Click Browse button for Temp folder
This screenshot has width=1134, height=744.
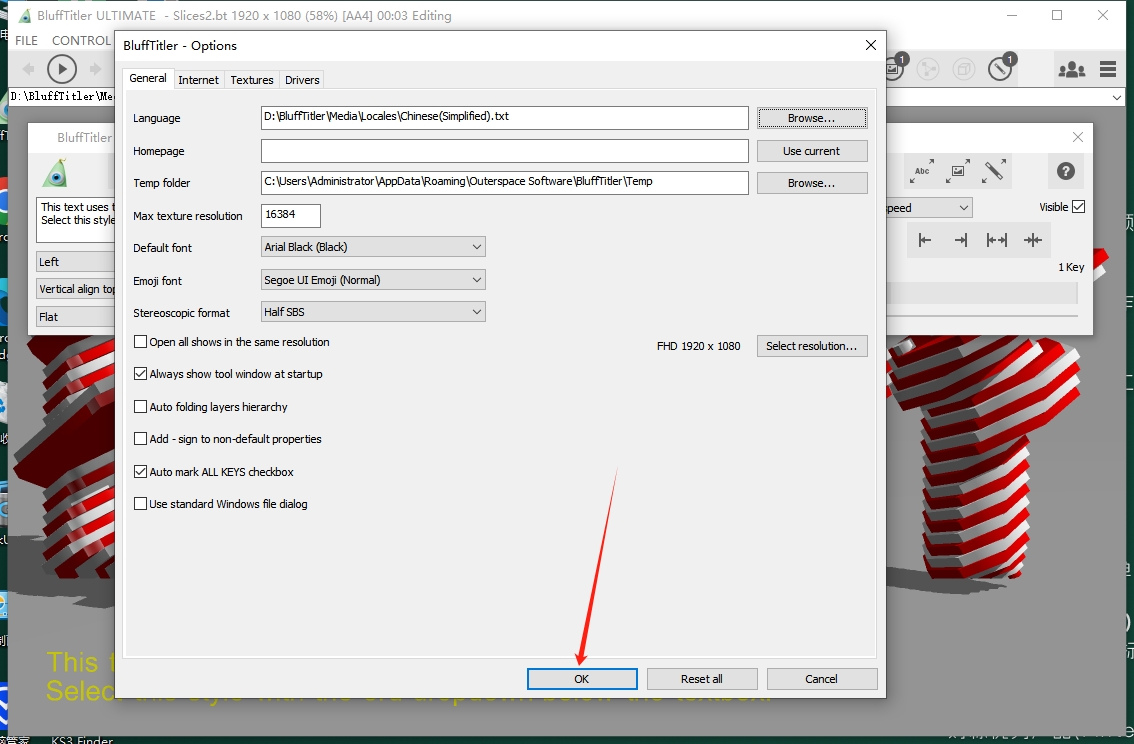(x=811, y=183)
